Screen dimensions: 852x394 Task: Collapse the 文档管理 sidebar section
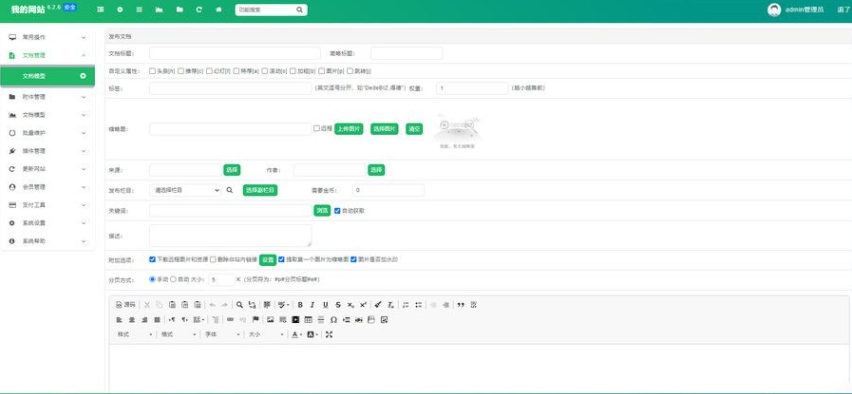point(47,55)
